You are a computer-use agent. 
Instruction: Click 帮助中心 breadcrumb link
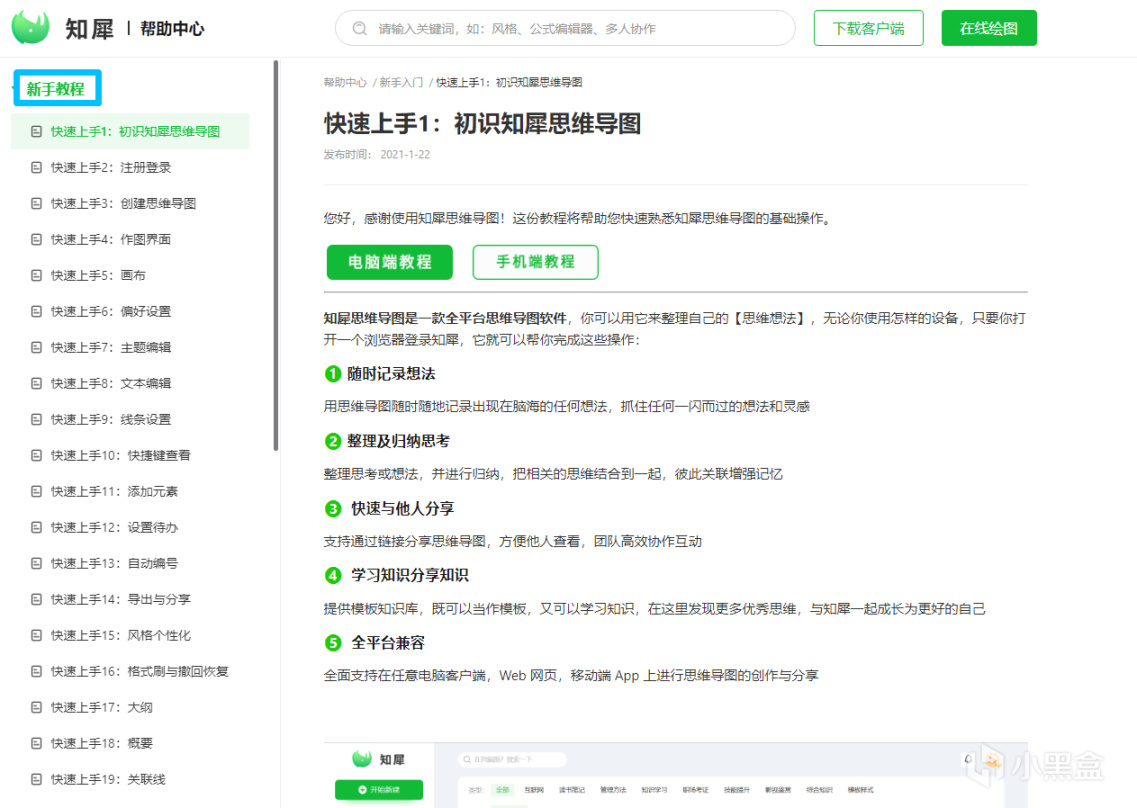coord(345,83)
